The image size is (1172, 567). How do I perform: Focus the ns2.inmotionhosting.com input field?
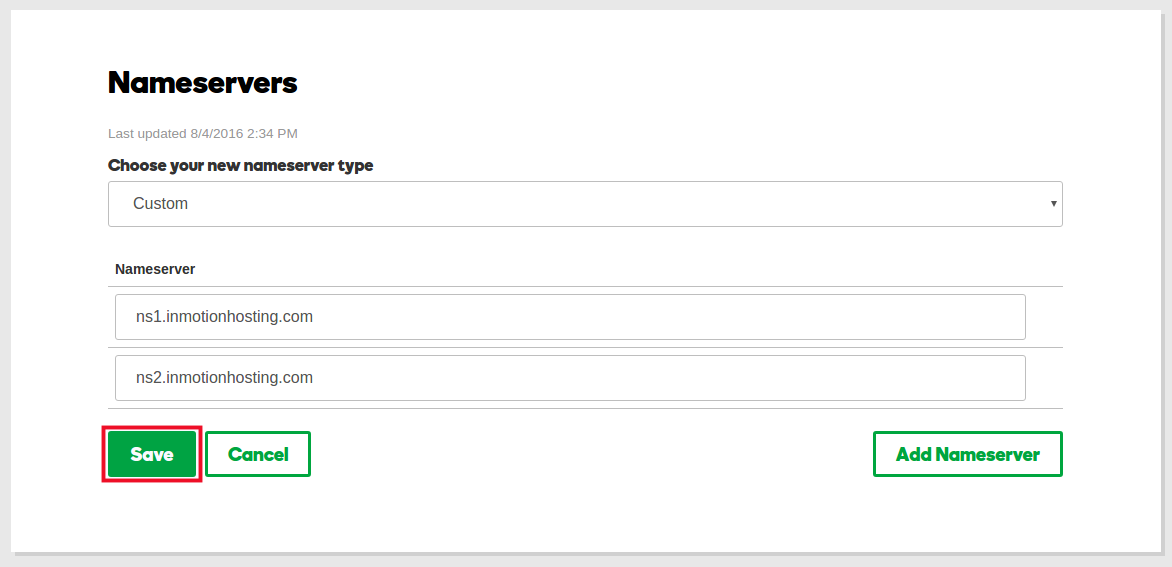[570, 378]
